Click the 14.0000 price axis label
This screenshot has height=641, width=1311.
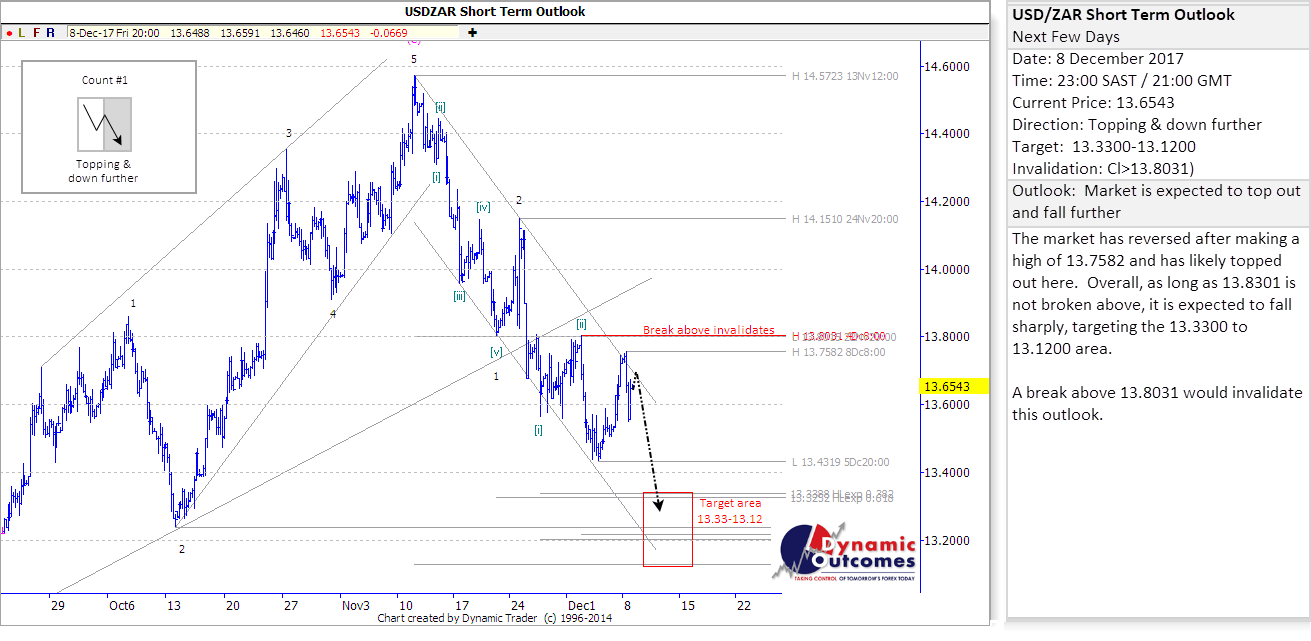pos(946,270)
